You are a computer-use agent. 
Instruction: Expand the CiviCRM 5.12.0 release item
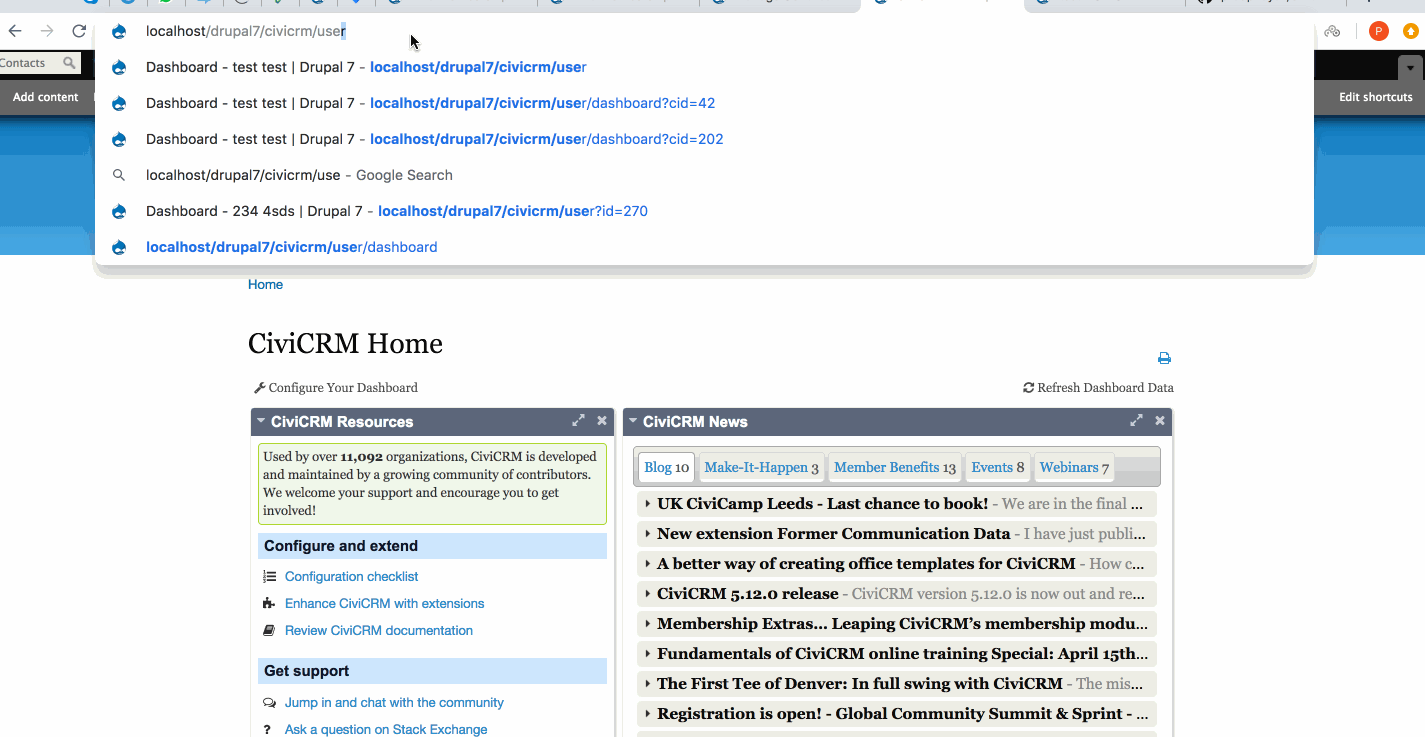(x=648, y=594)
